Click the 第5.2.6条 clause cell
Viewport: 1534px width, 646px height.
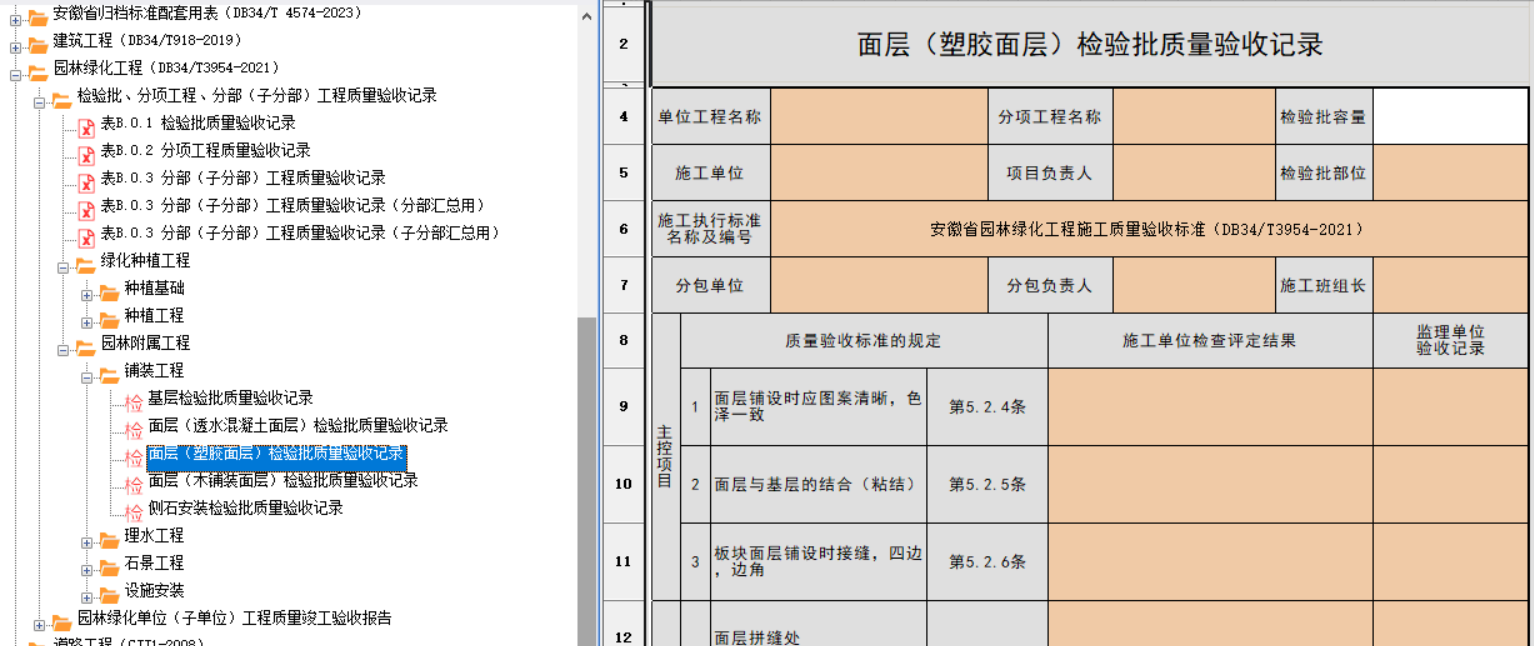pyautogui.click(x=987, y=562)
